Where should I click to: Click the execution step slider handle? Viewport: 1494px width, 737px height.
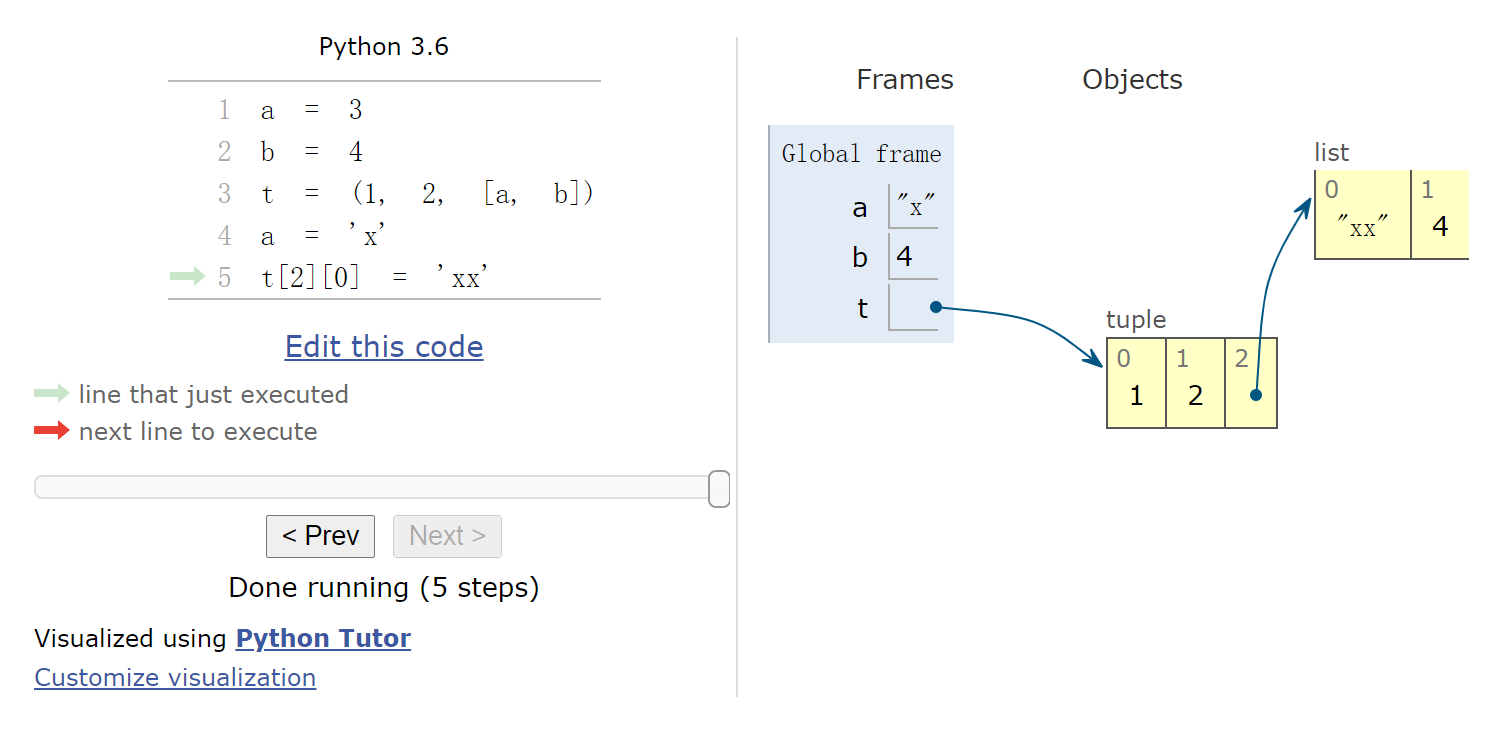click(x=718, y=488)
